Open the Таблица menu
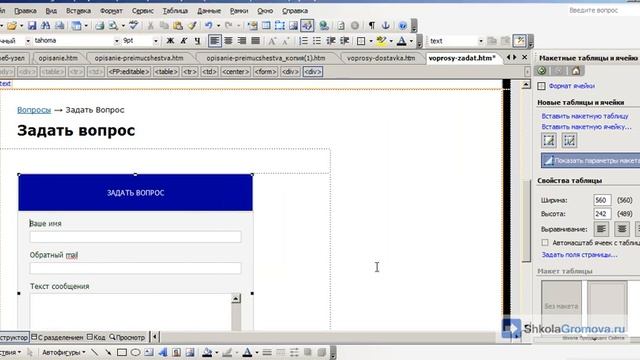640x360 pixels. (x=175, y=11)
